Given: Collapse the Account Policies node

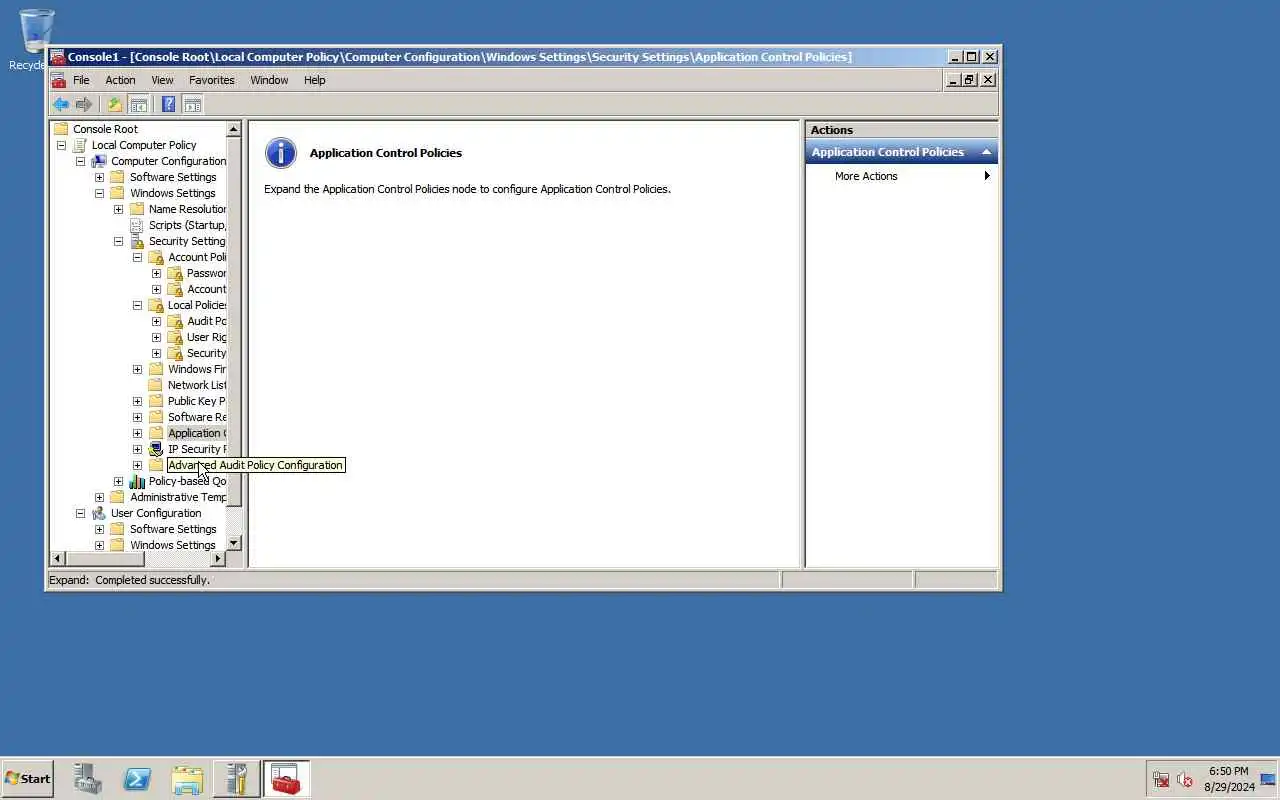Looking at the screenshot, I should [137, 257].
